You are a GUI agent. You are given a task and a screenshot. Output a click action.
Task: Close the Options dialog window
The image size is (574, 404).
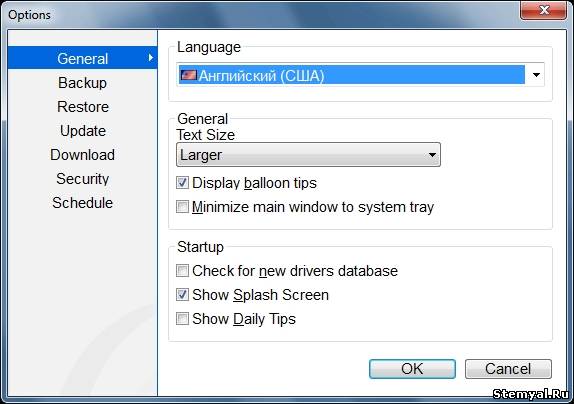click(x=543, y=10)
